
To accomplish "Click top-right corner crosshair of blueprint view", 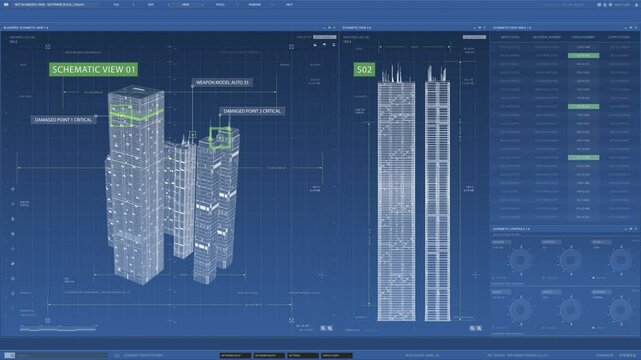I will [x=291, y=47].
